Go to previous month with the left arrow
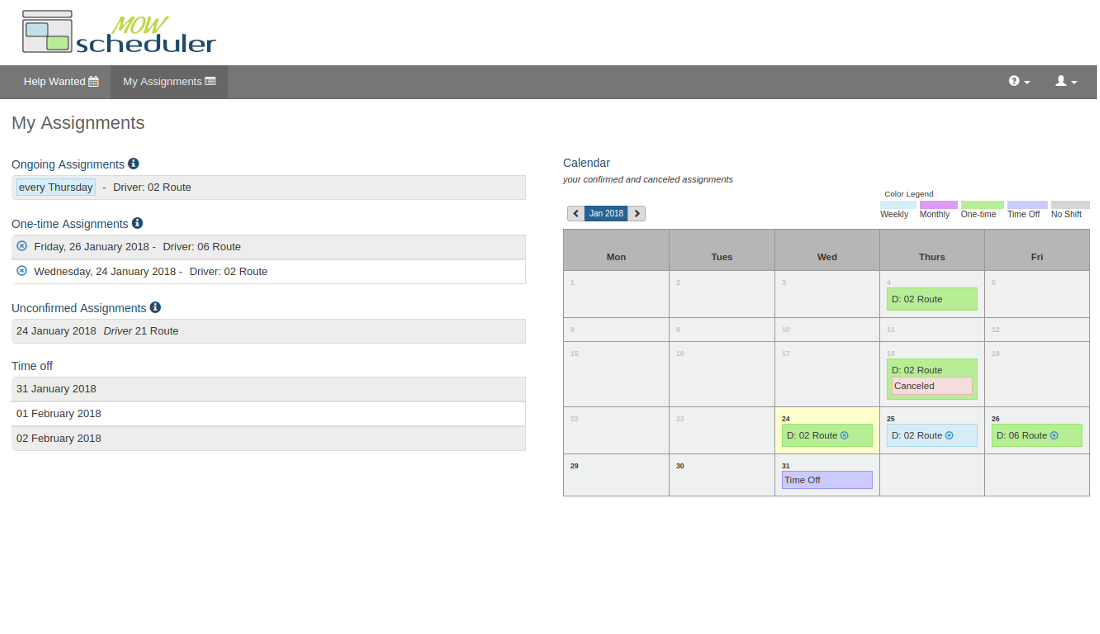This screenshot has width=1100, height=634. [575, 213]
